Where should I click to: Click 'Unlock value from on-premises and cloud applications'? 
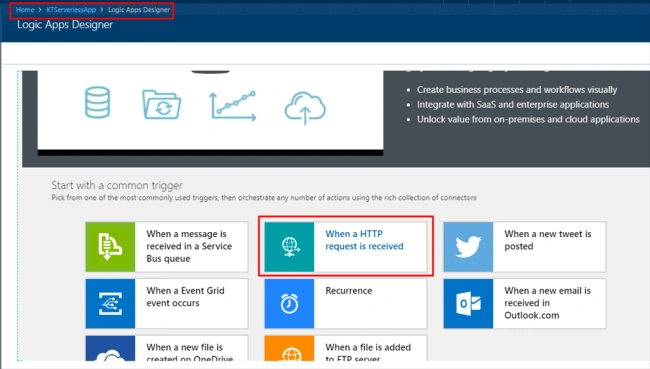coord(528,119)
